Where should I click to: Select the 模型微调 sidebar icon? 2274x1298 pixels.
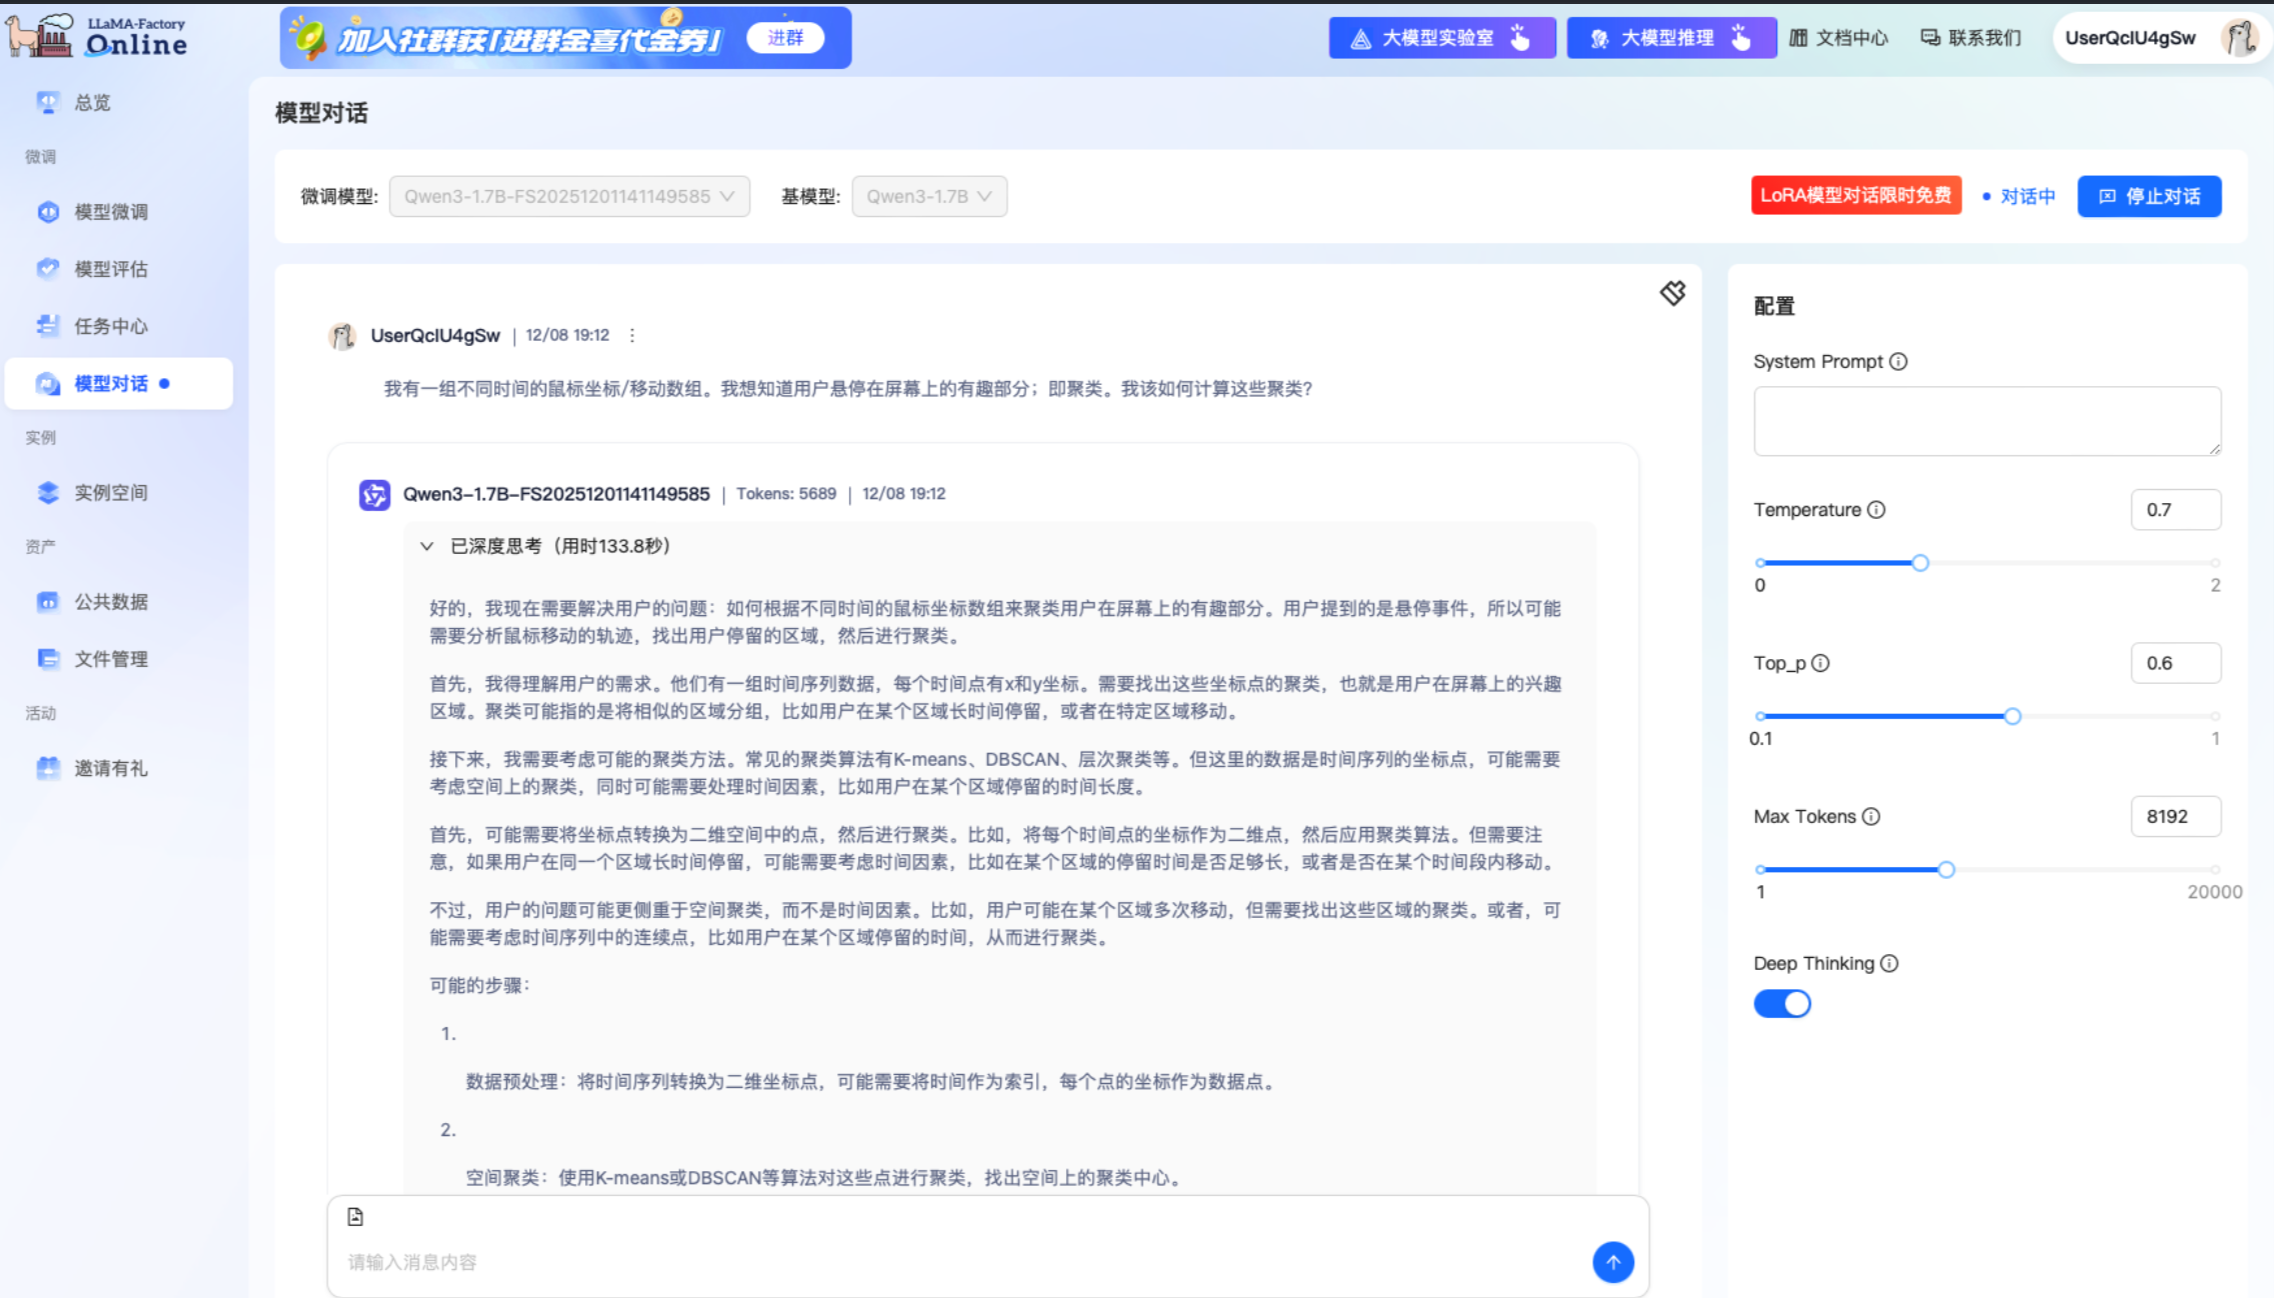coord(47,211)
